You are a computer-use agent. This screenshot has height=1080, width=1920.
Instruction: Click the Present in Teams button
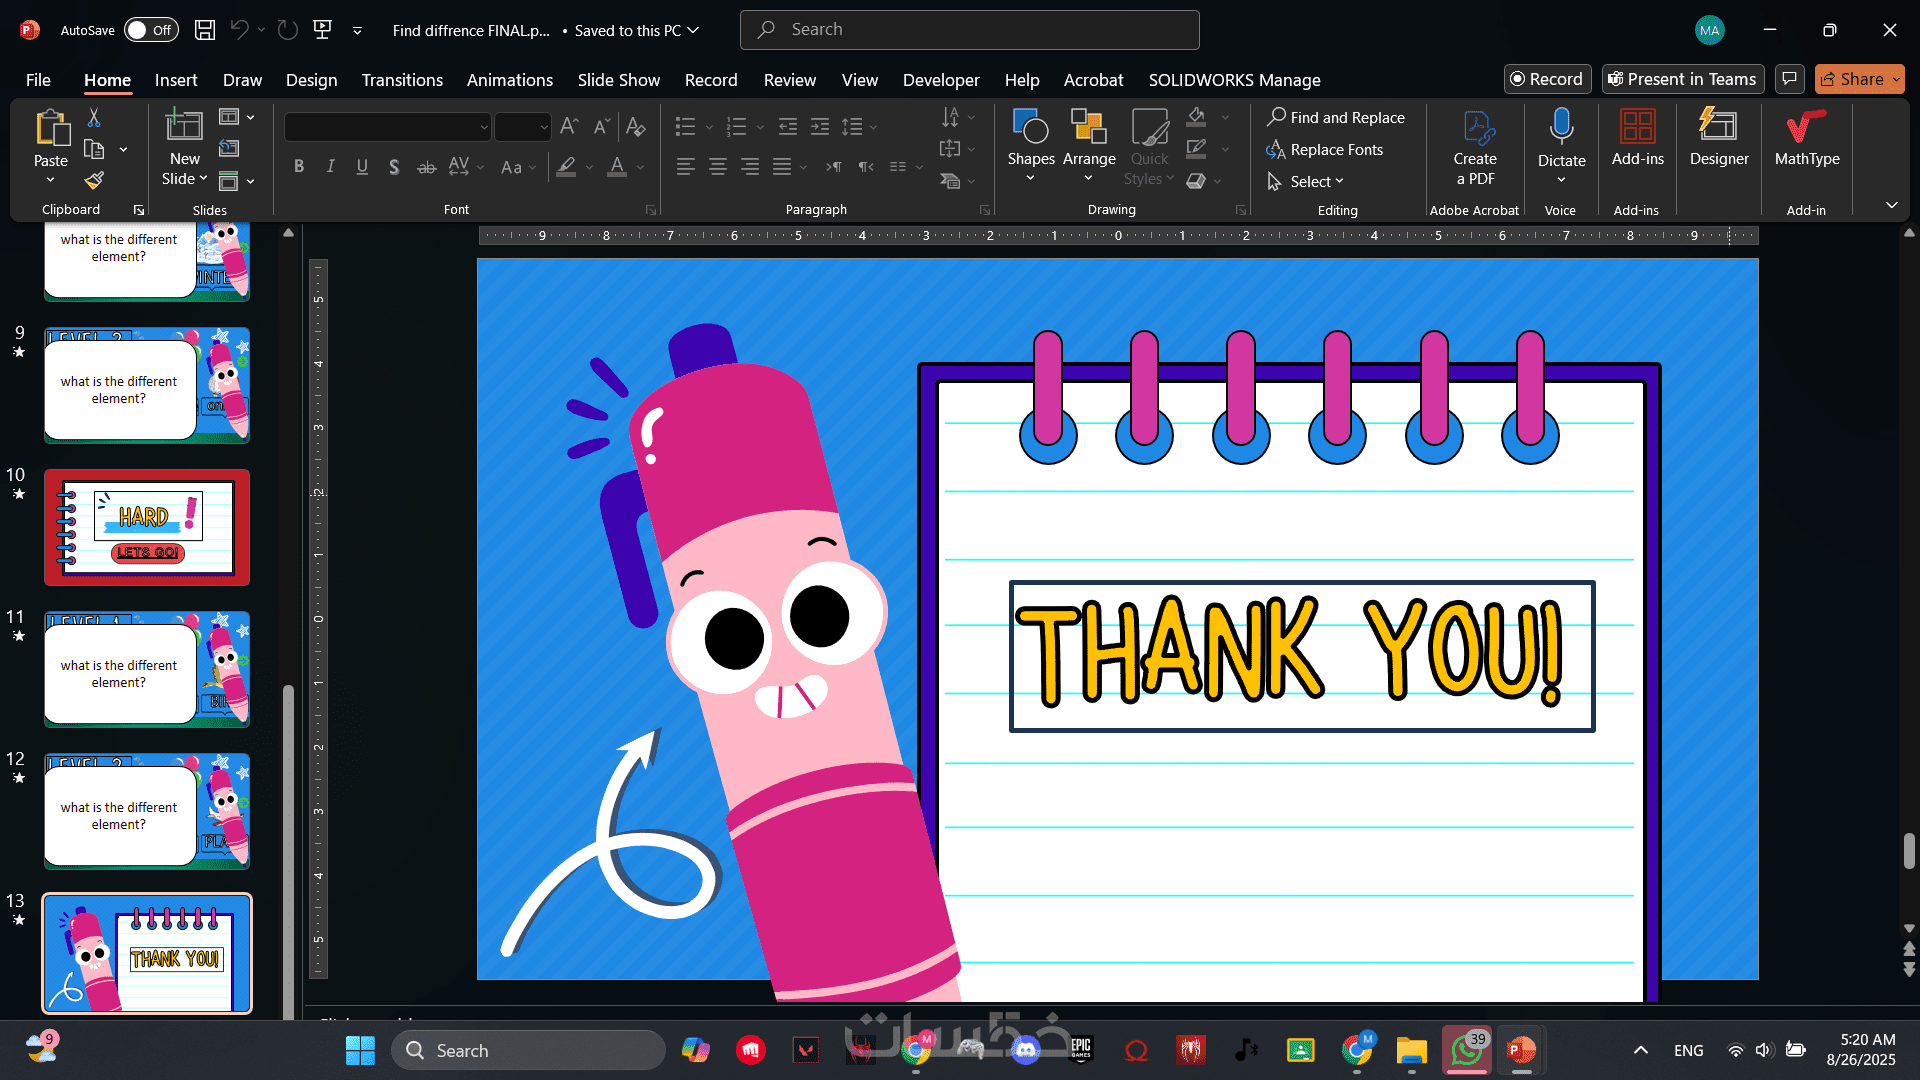tap(1682, 79)
